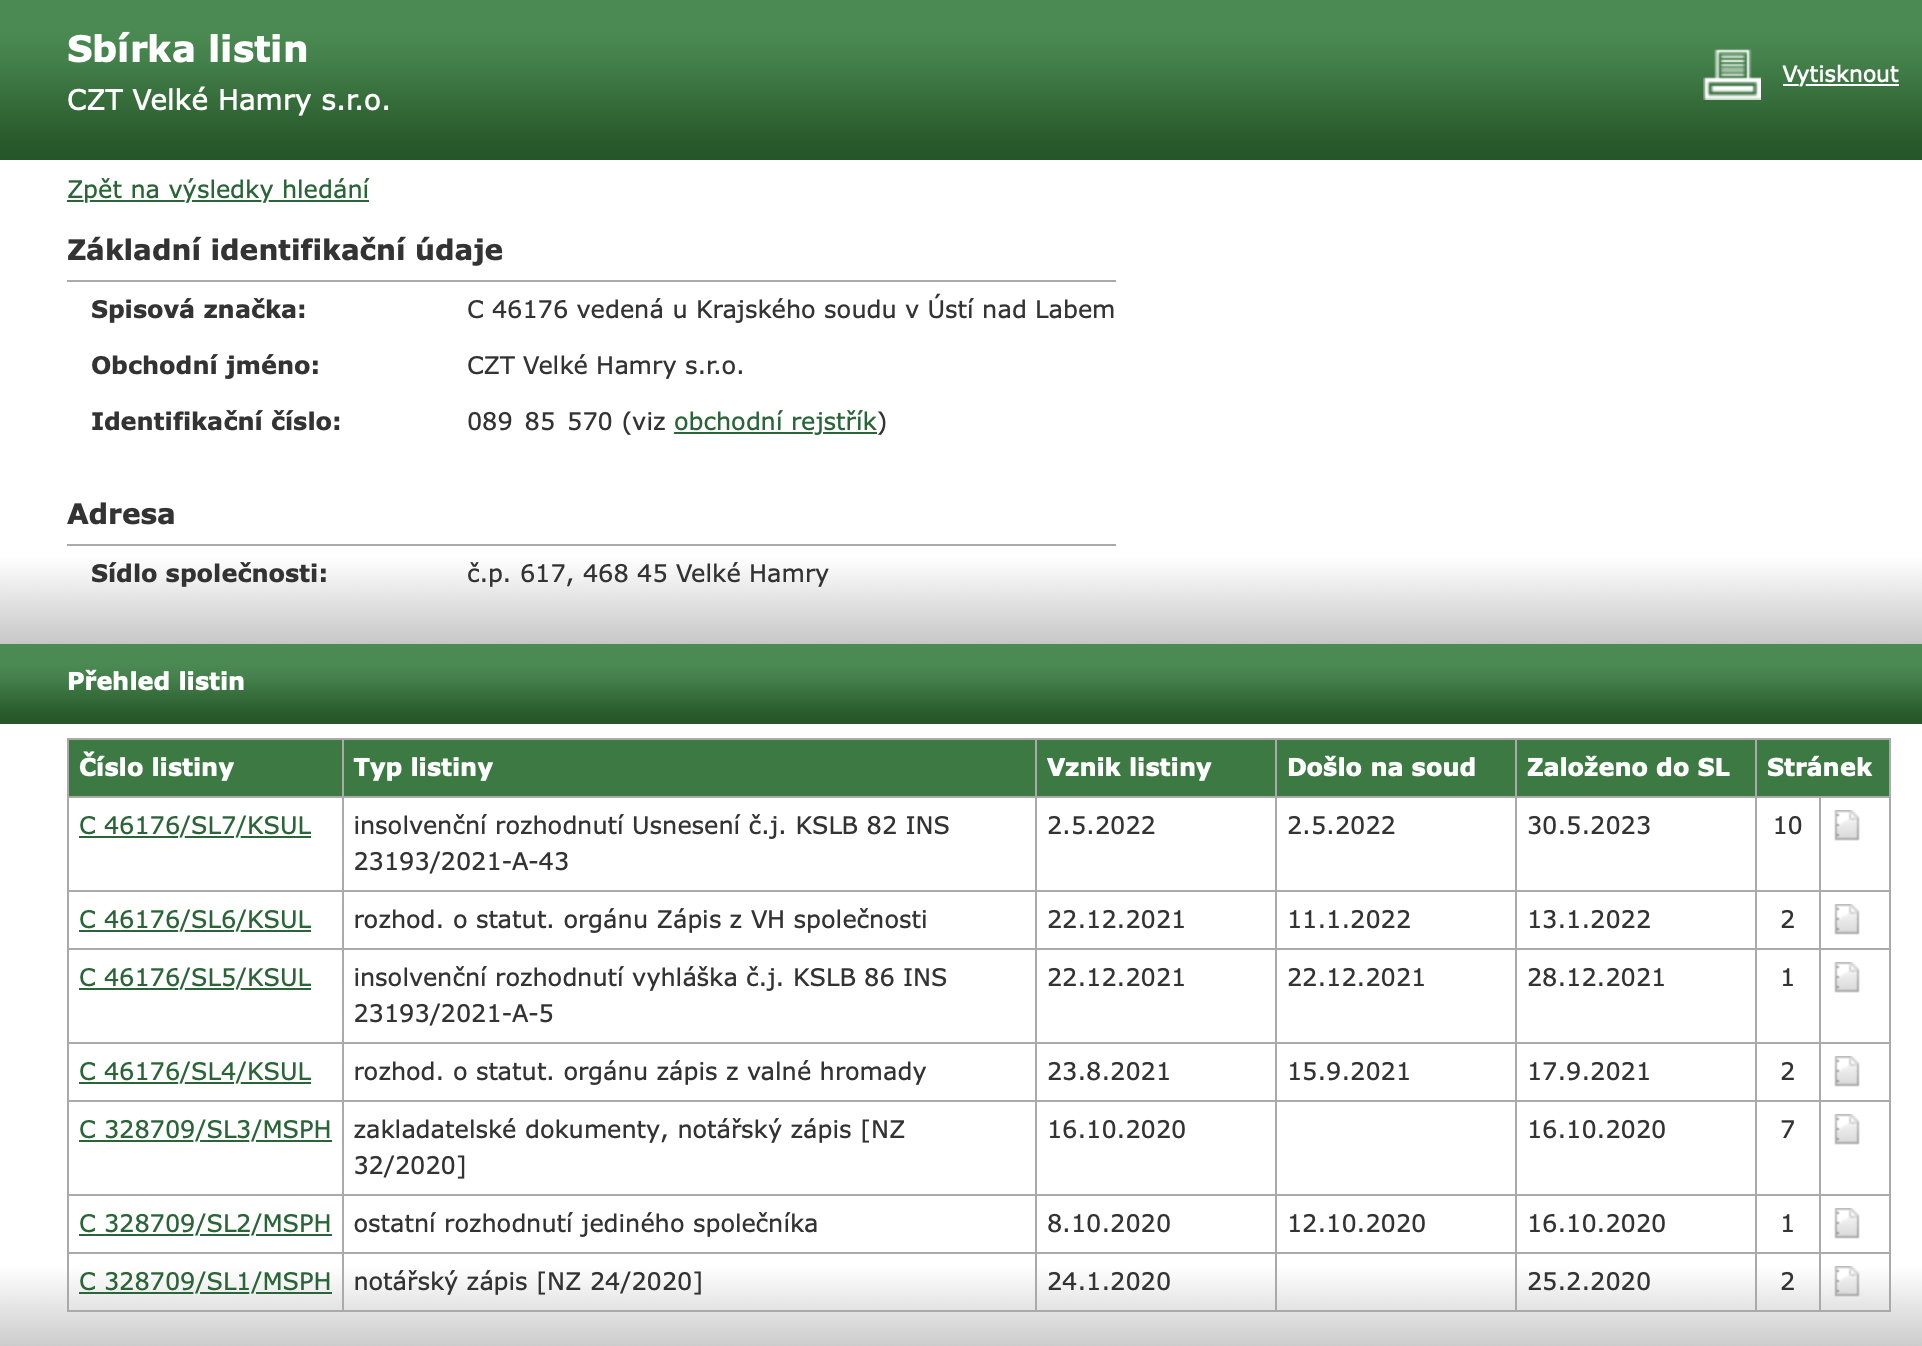
Task: Click the zakladatelské dokumenty NZ 32/2020 cell
Action: [x=689, y=1148]
